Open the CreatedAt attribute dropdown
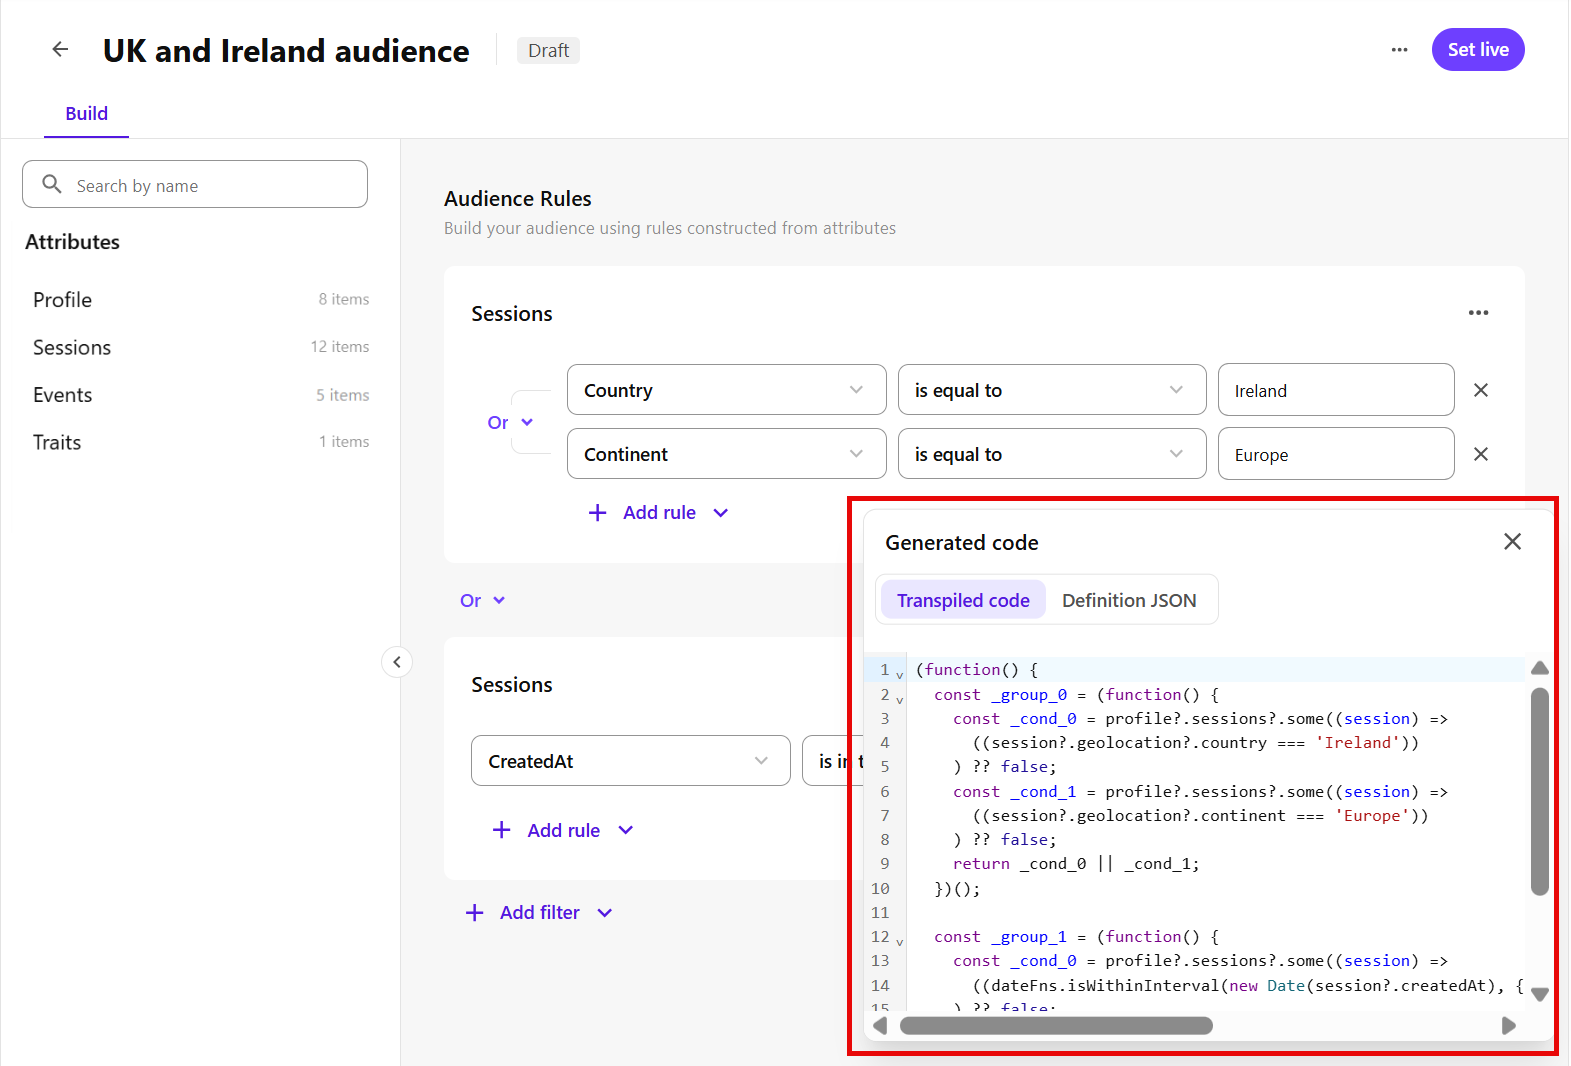Image resolution: width=1571 pixels, height=1066 pixels. (630, 761)
